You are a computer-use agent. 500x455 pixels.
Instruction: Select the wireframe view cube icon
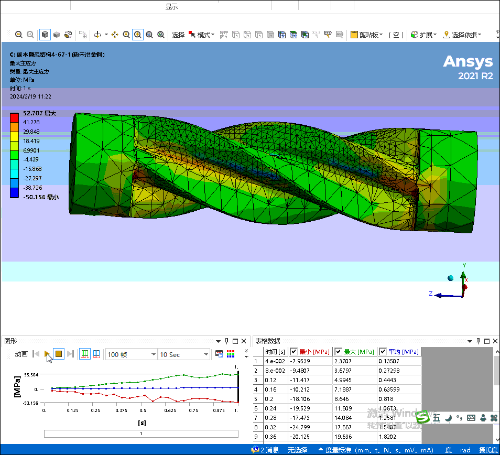point(45,34)
